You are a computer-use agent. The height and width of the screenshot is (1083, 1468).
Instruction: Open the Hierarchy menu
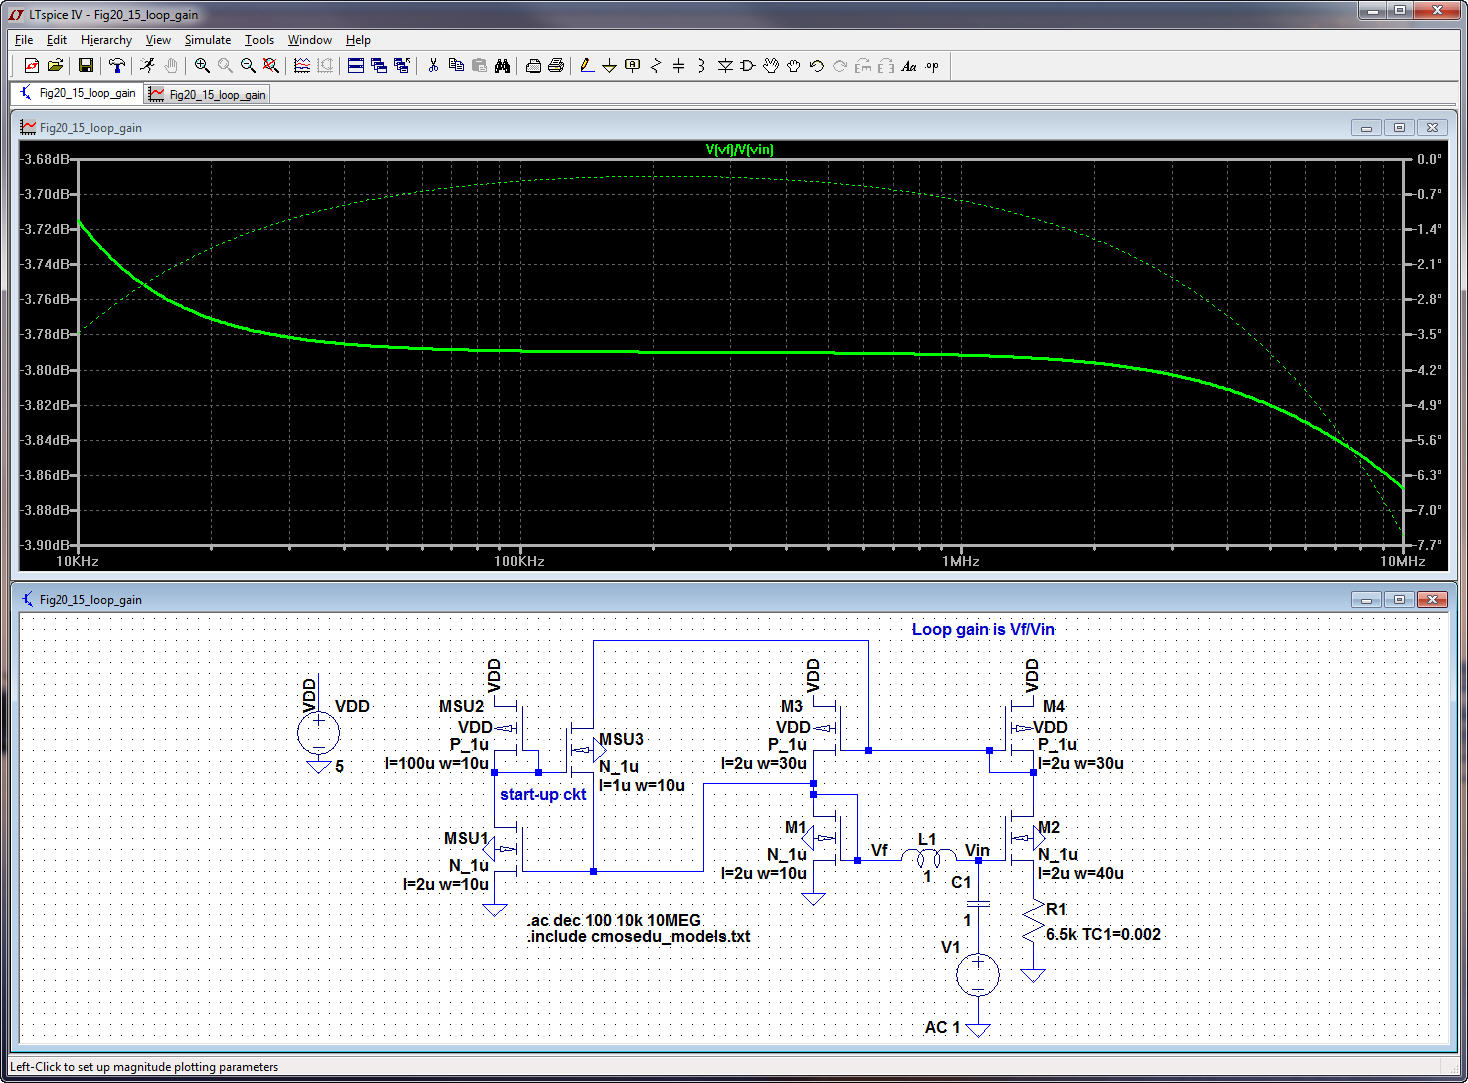[x=106, y=40]
